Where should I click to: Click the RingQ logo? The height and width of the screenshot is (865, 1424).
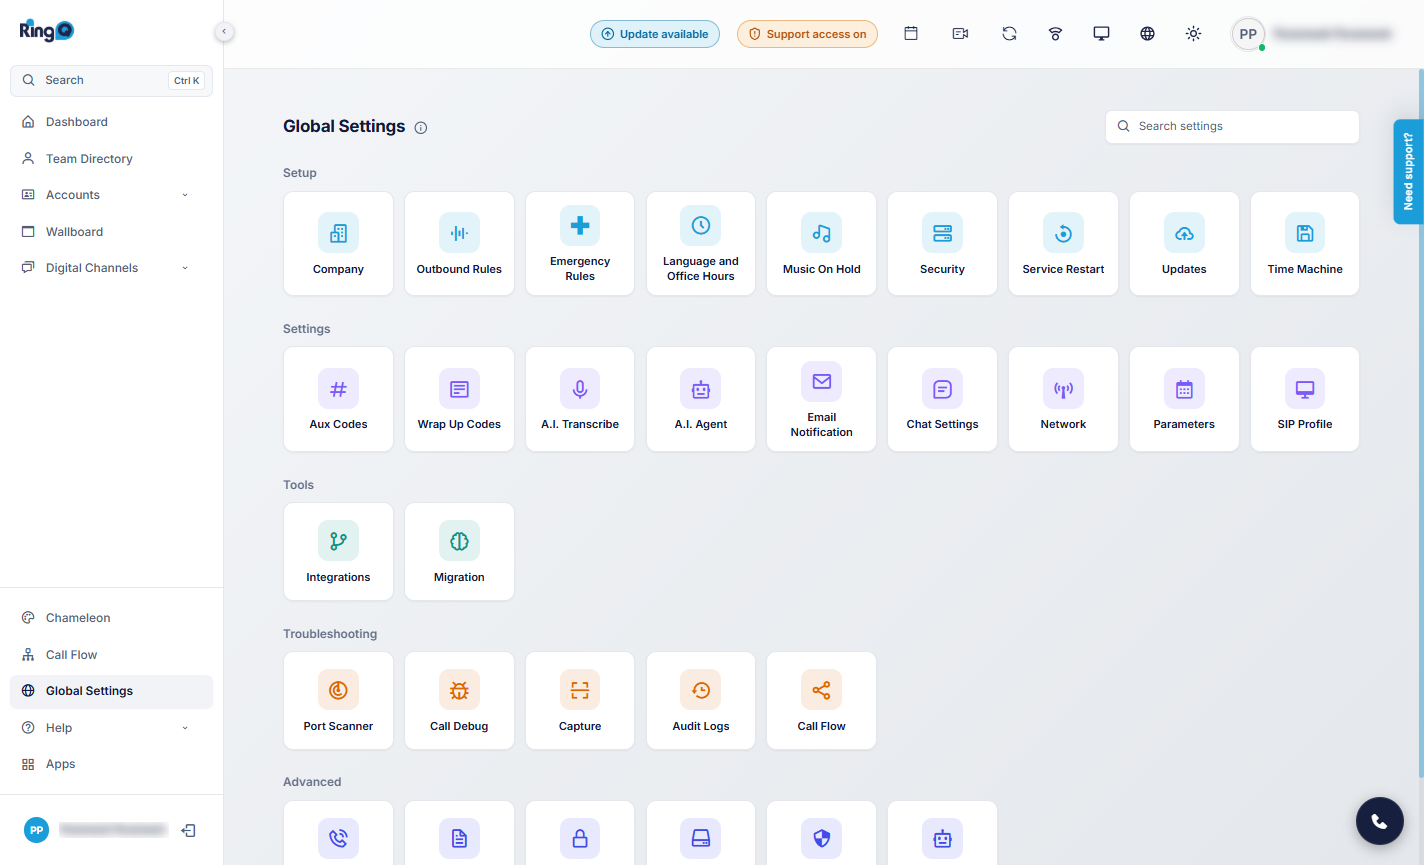[46, 31]
